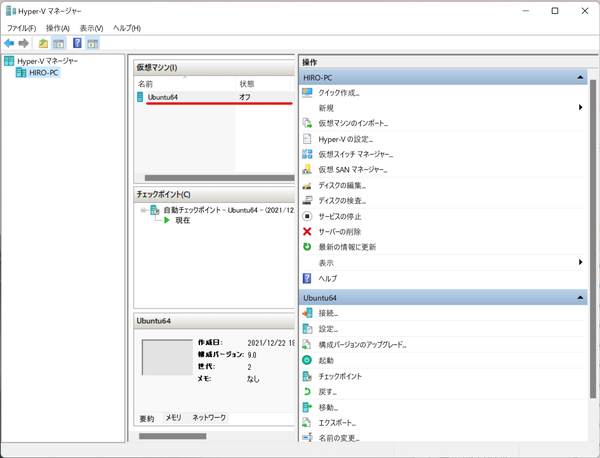Screen dimensions: 600x458
Task: Click the 名前の変更... action text
Action: (x=339, y=438)
